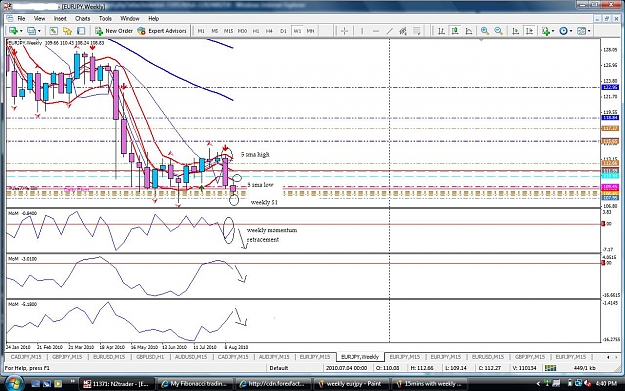This screenshot has width=625, height=391.
Task: Switch chart to M30 timeframe
Action: tap(242, 31)
